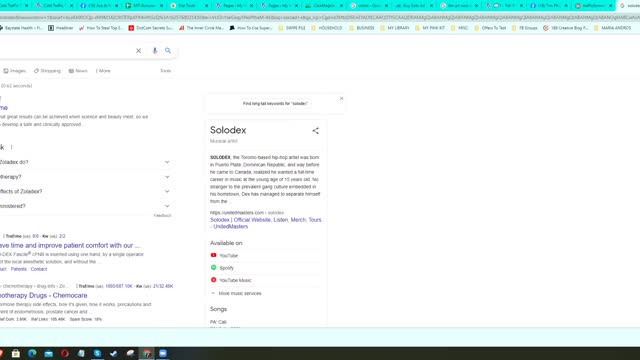Open the BUSINESS bookmarks folder
Screen dimensions: 640x360
click(x=362, y=28)
